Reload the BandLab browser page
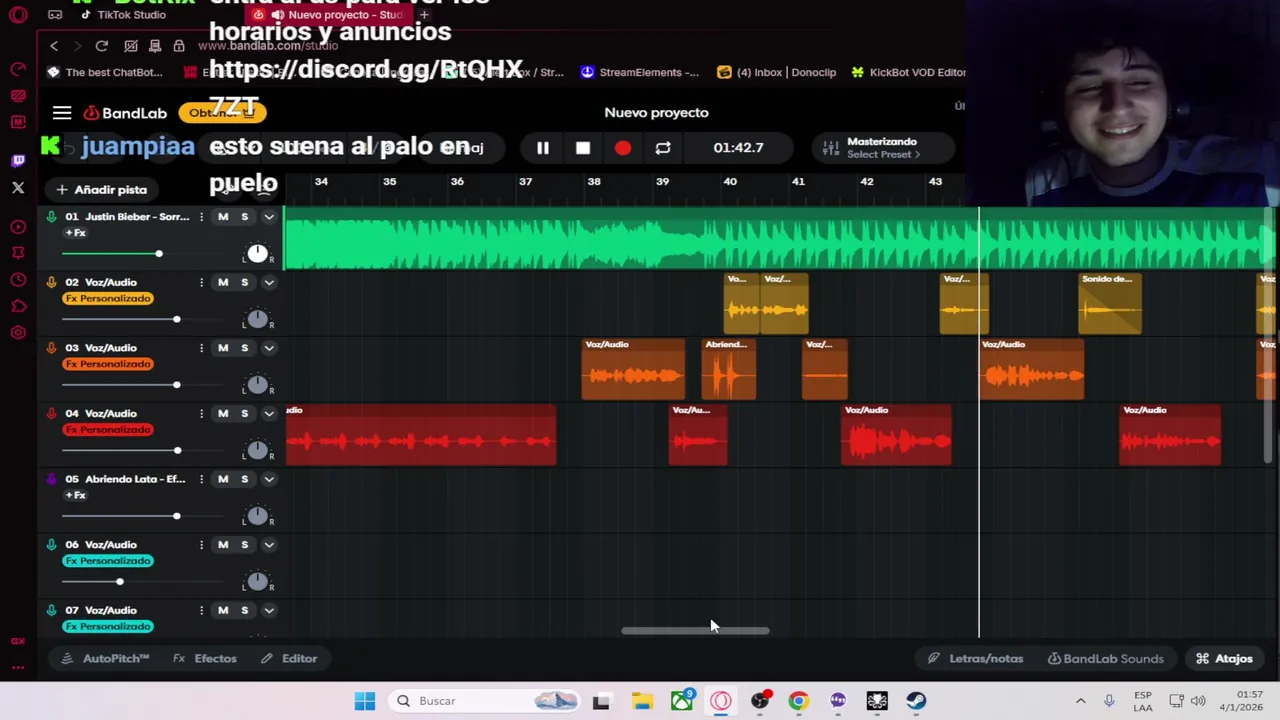The width and height of the screenshot is (1280, 720). pyautogui.click(x=101, y=46)
